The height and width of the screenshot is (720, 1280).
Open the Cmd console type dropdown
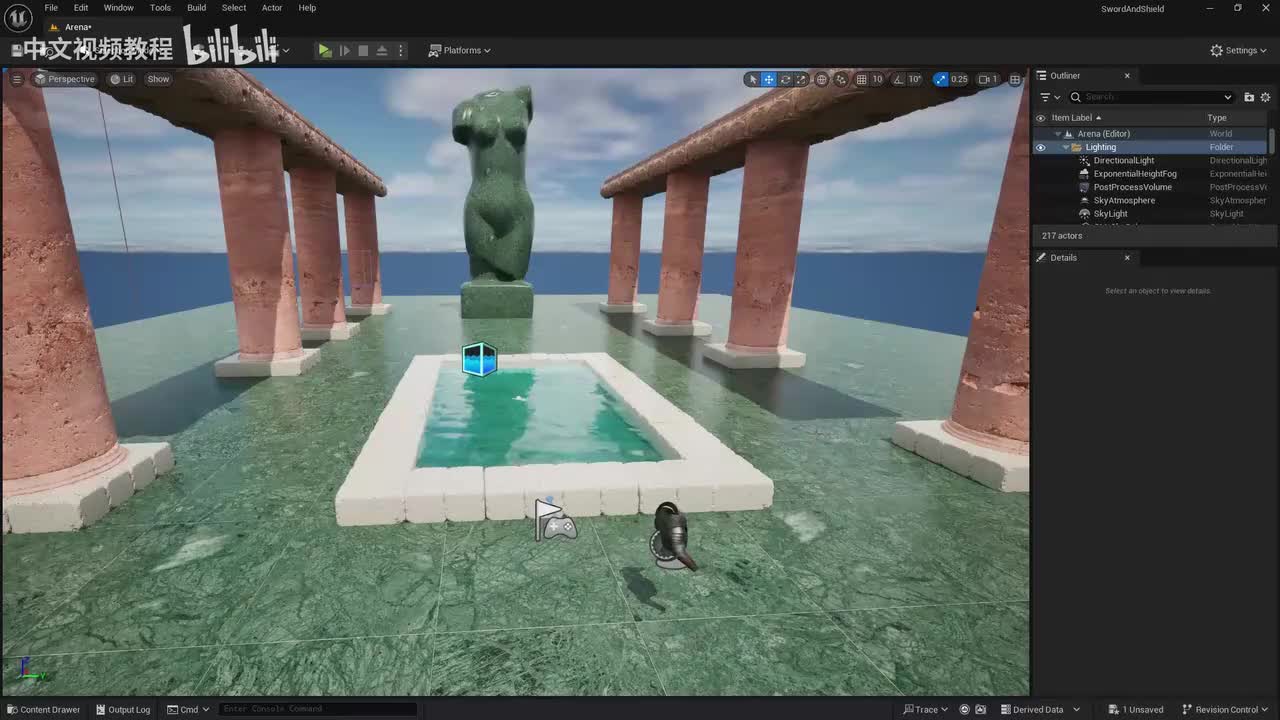pyautogui.click(x=188, y=710)
